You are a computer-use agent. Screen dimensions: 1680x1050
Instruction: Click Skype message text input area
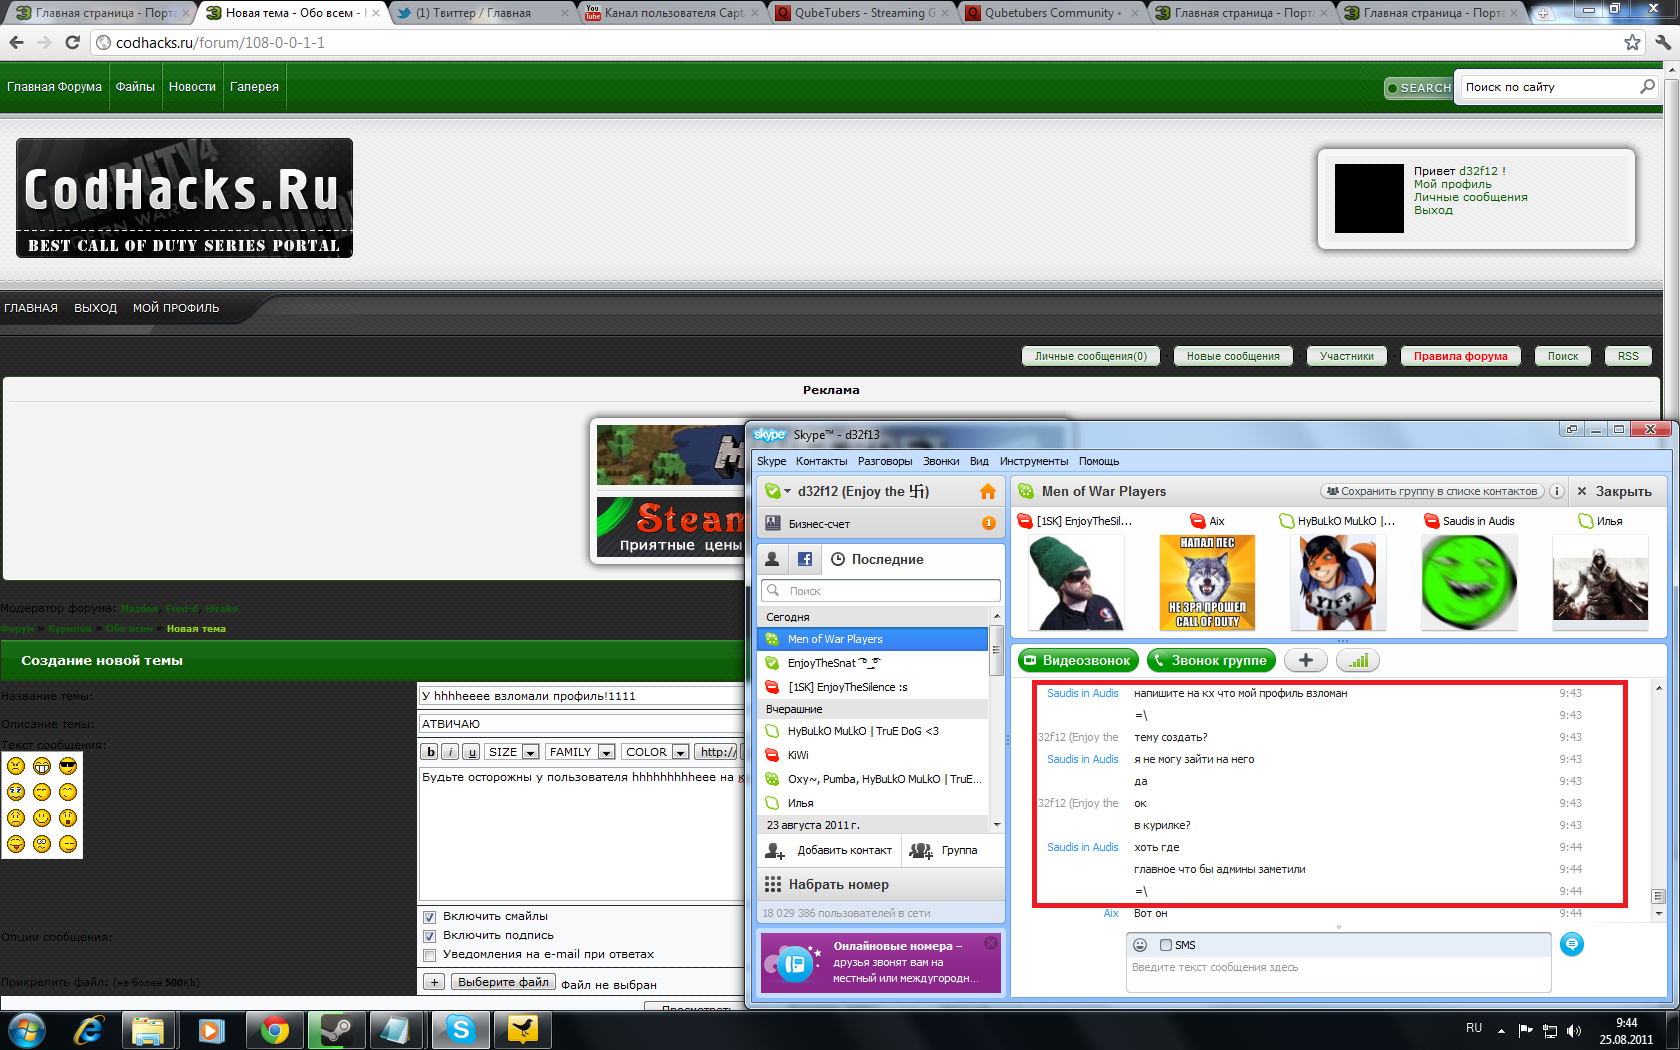click(1338, 974)
